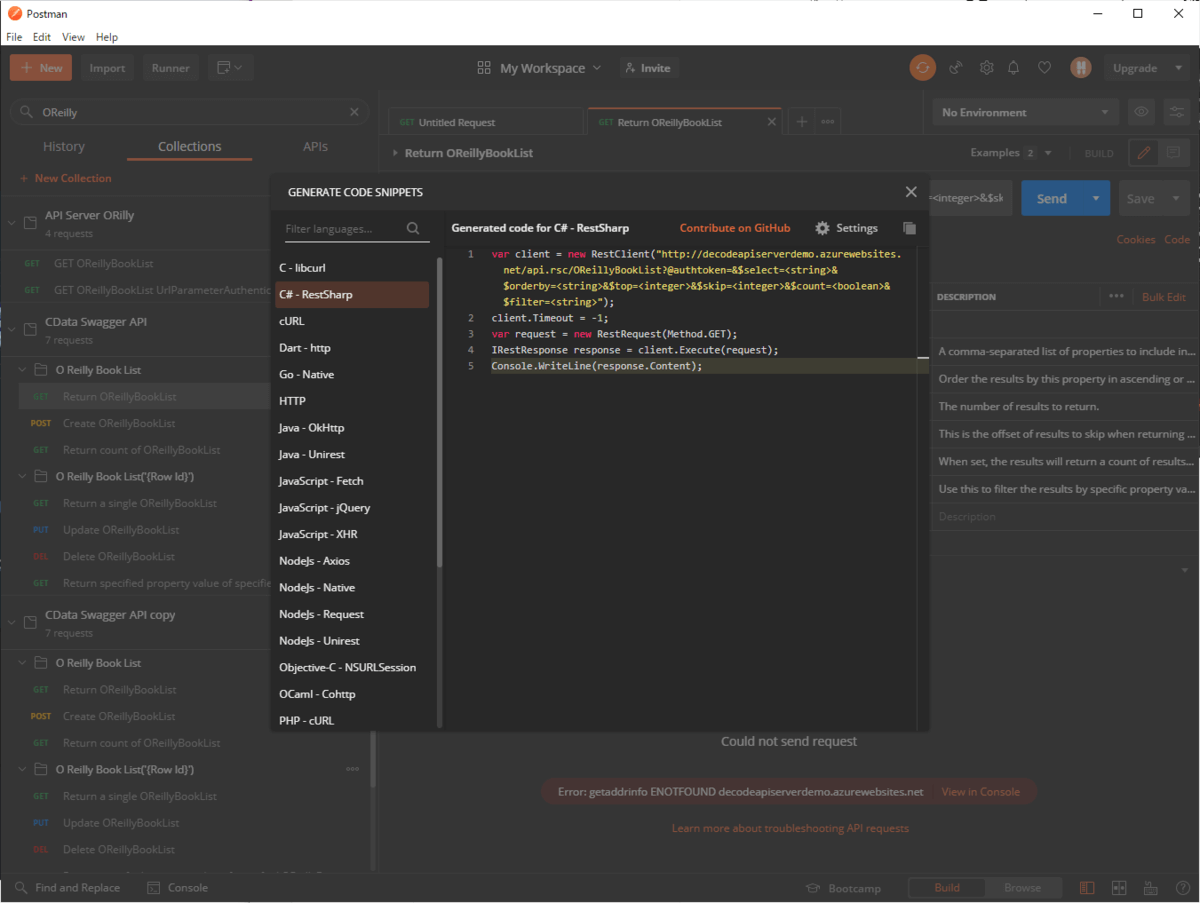Open the user avatar menu

[1080, 68]
